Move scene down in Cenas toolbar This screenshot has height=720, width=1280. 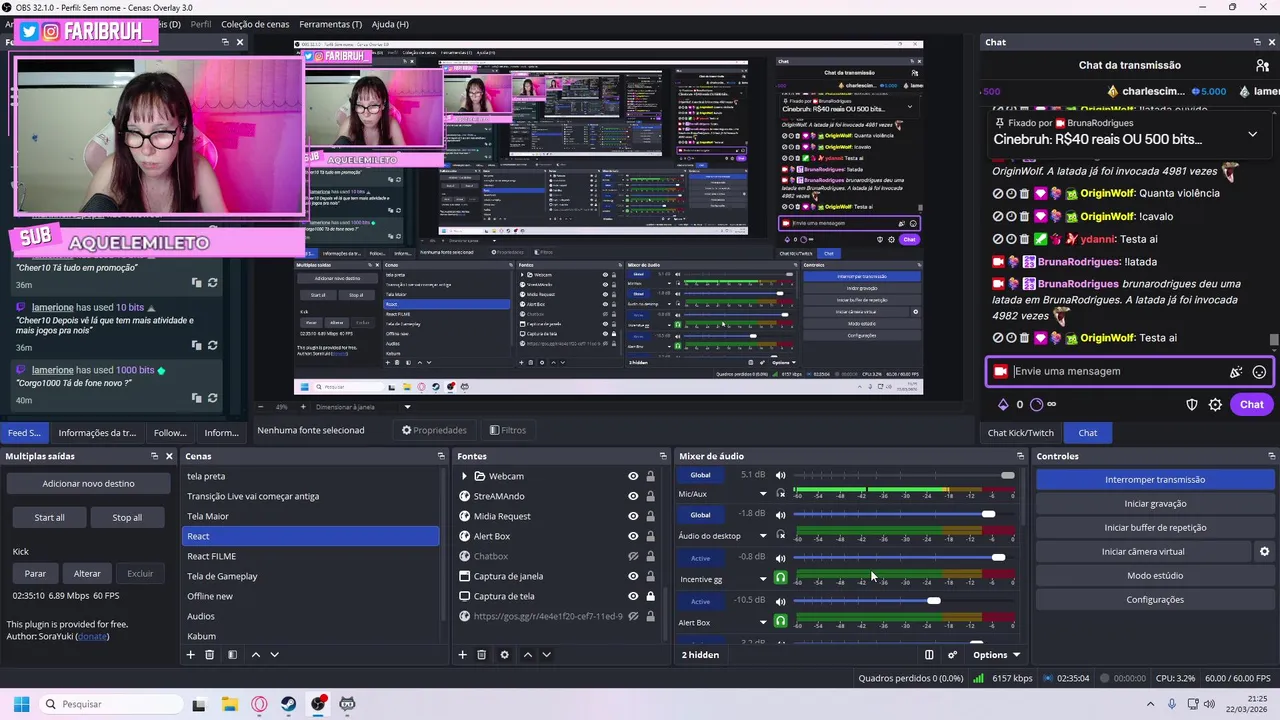pos(274,655)
